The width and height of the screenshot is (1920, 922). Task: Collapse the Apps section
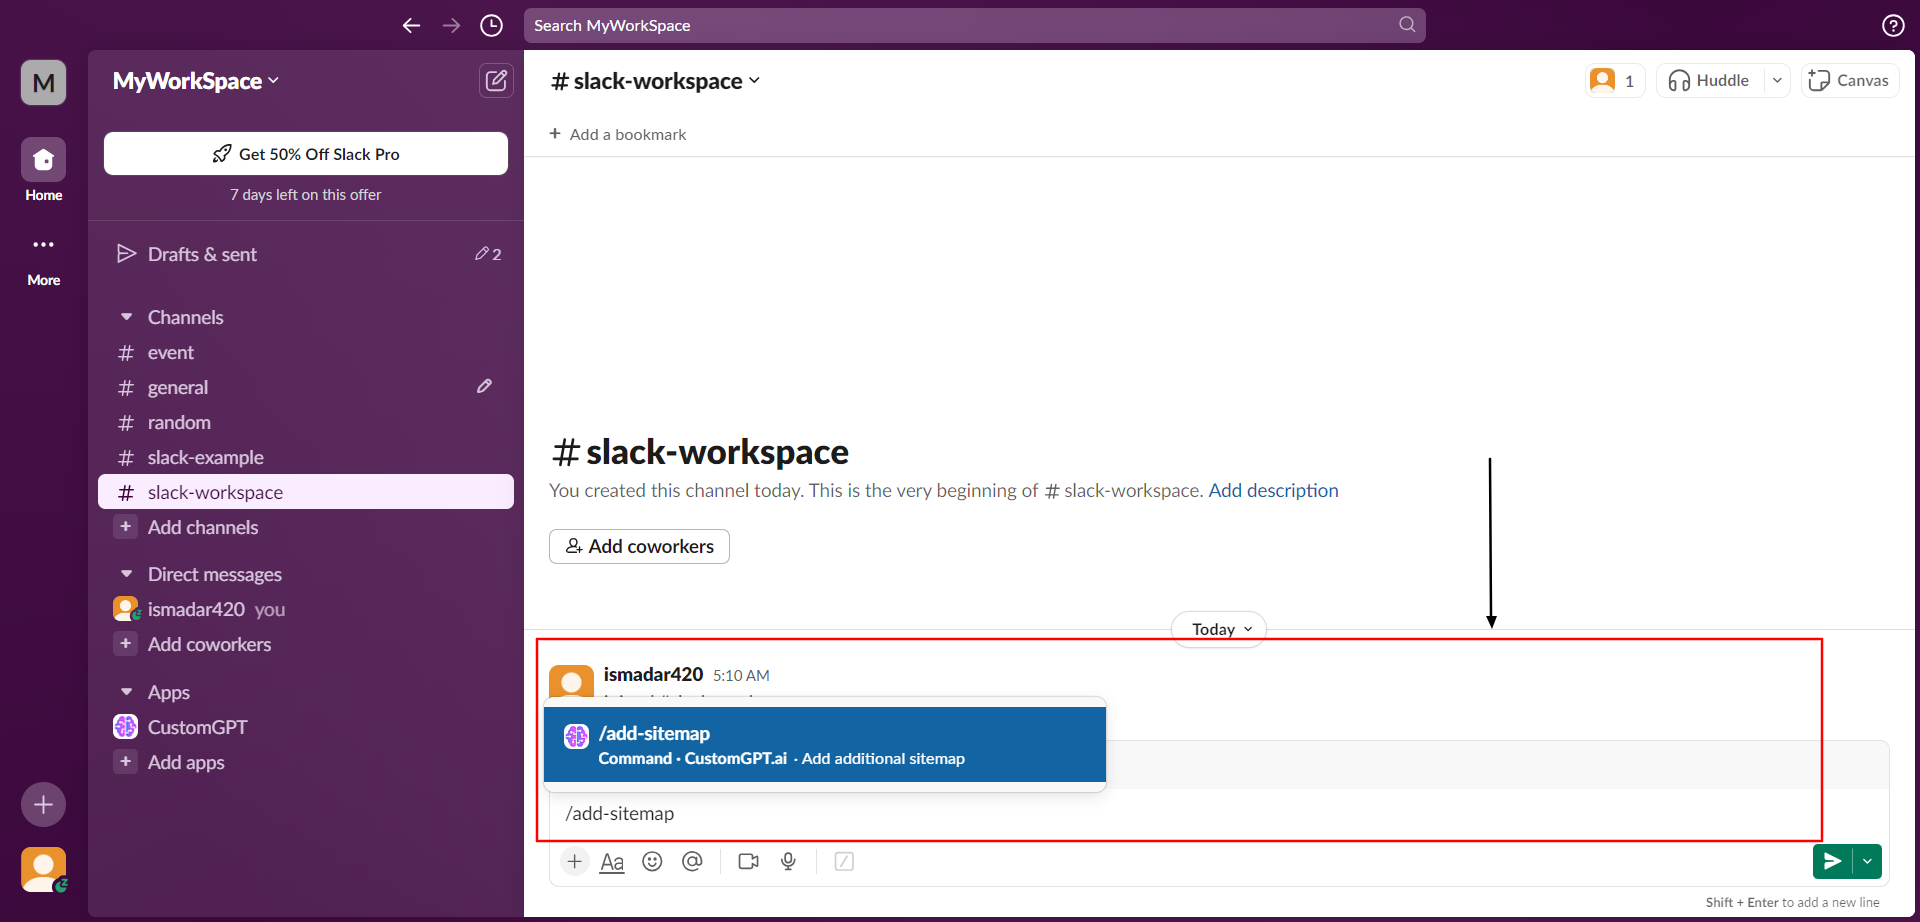127,692
